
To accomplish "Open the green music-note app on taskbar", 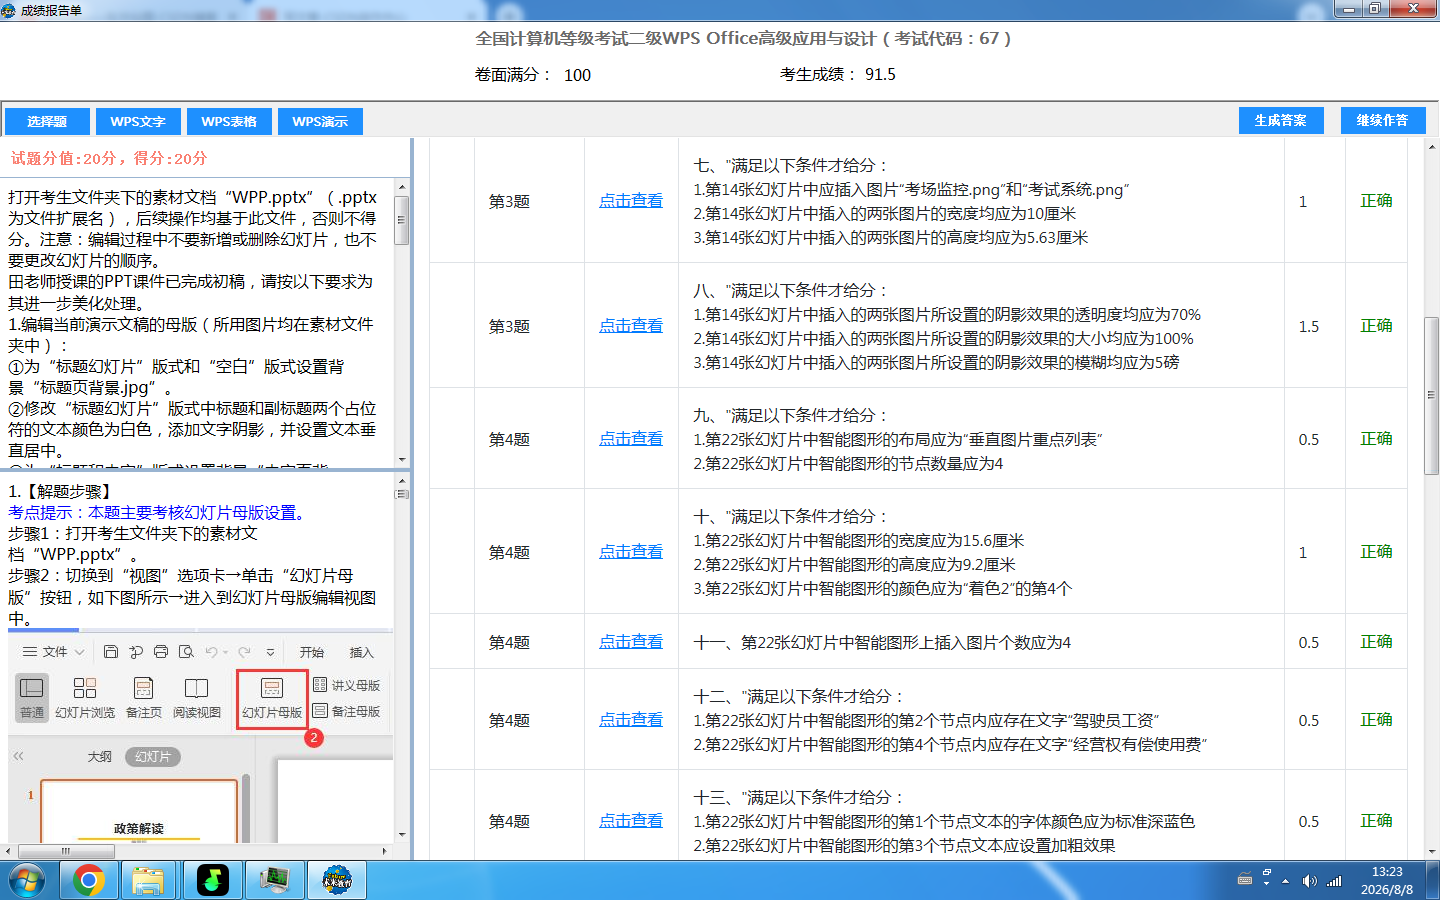I will tap(212, 881).
